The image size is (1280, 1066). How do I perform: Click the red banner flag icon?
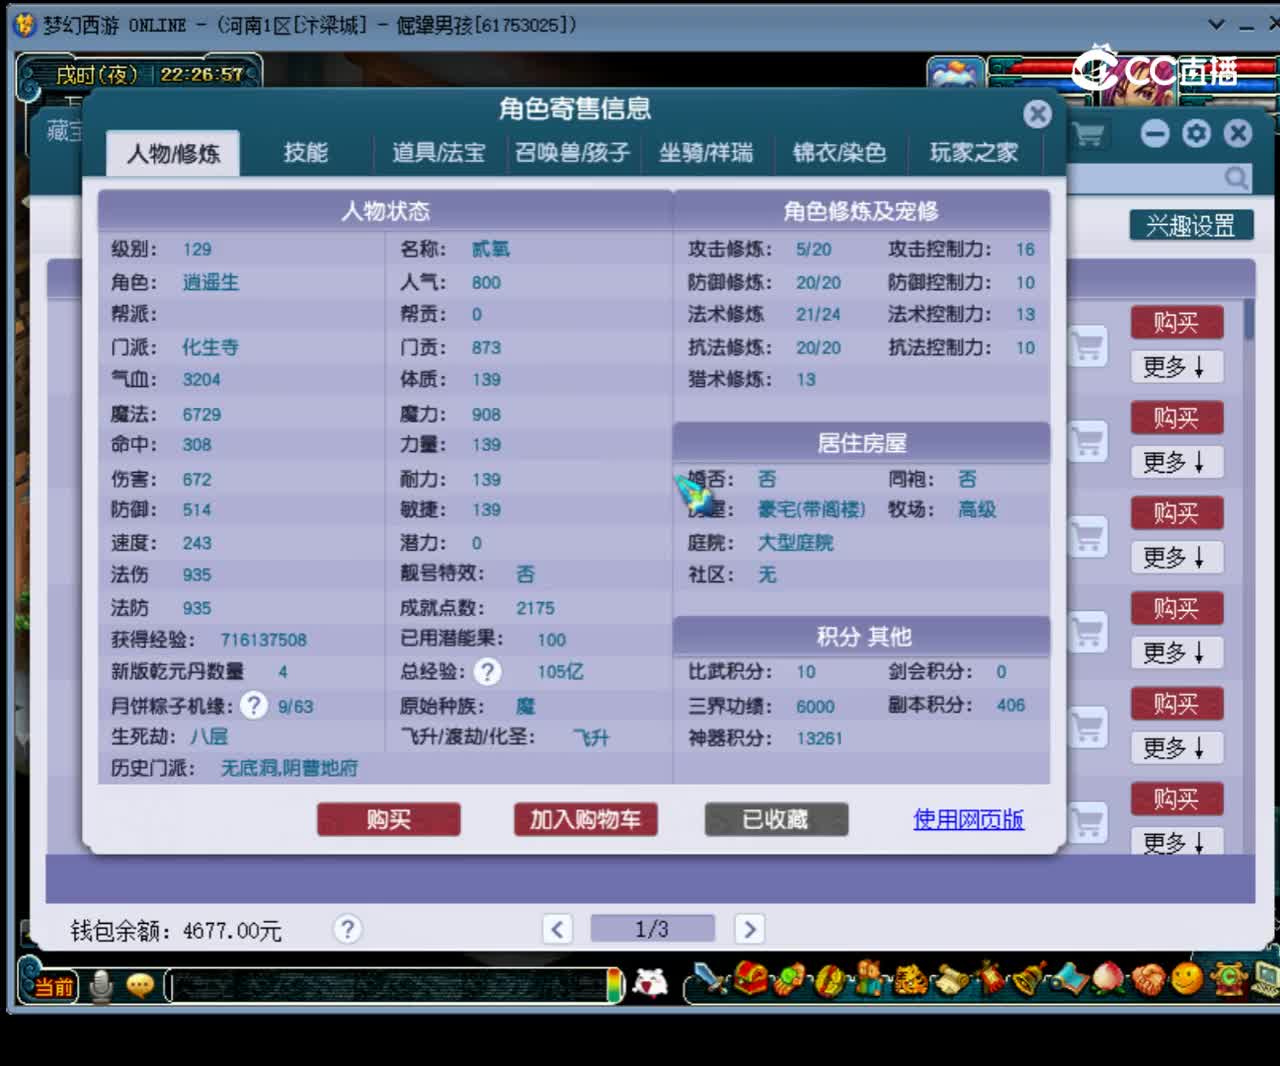[990, 978]
